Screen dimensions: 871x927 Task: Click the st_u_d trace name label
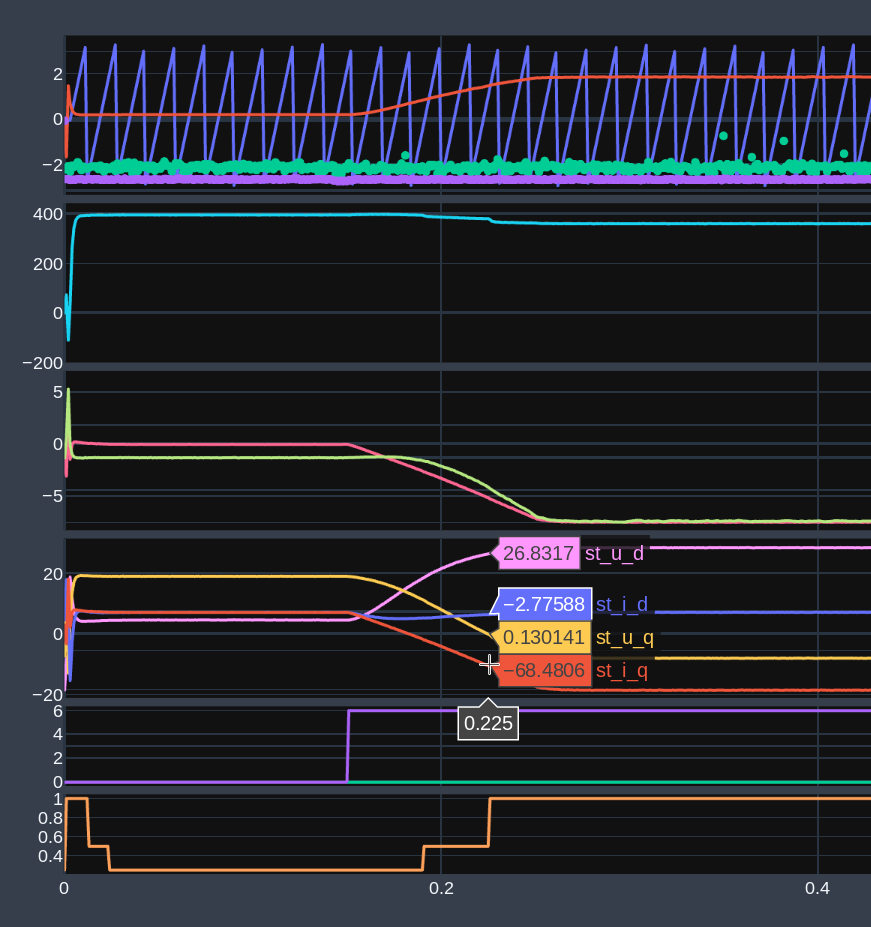(x=614, y=553)
